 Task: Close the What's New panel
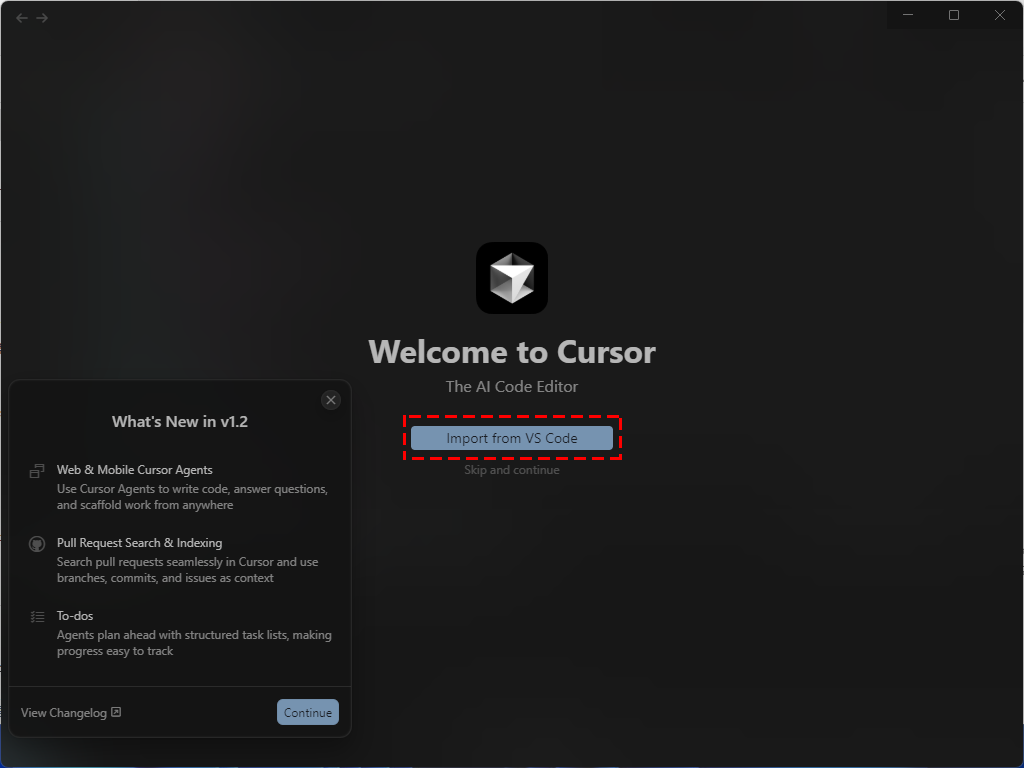coord(331,400)
